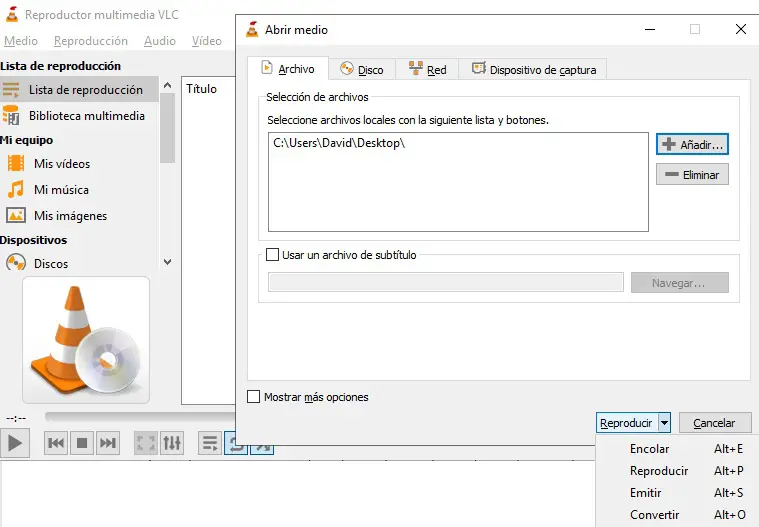Open the Medio menu

click(x=21, y=41)
